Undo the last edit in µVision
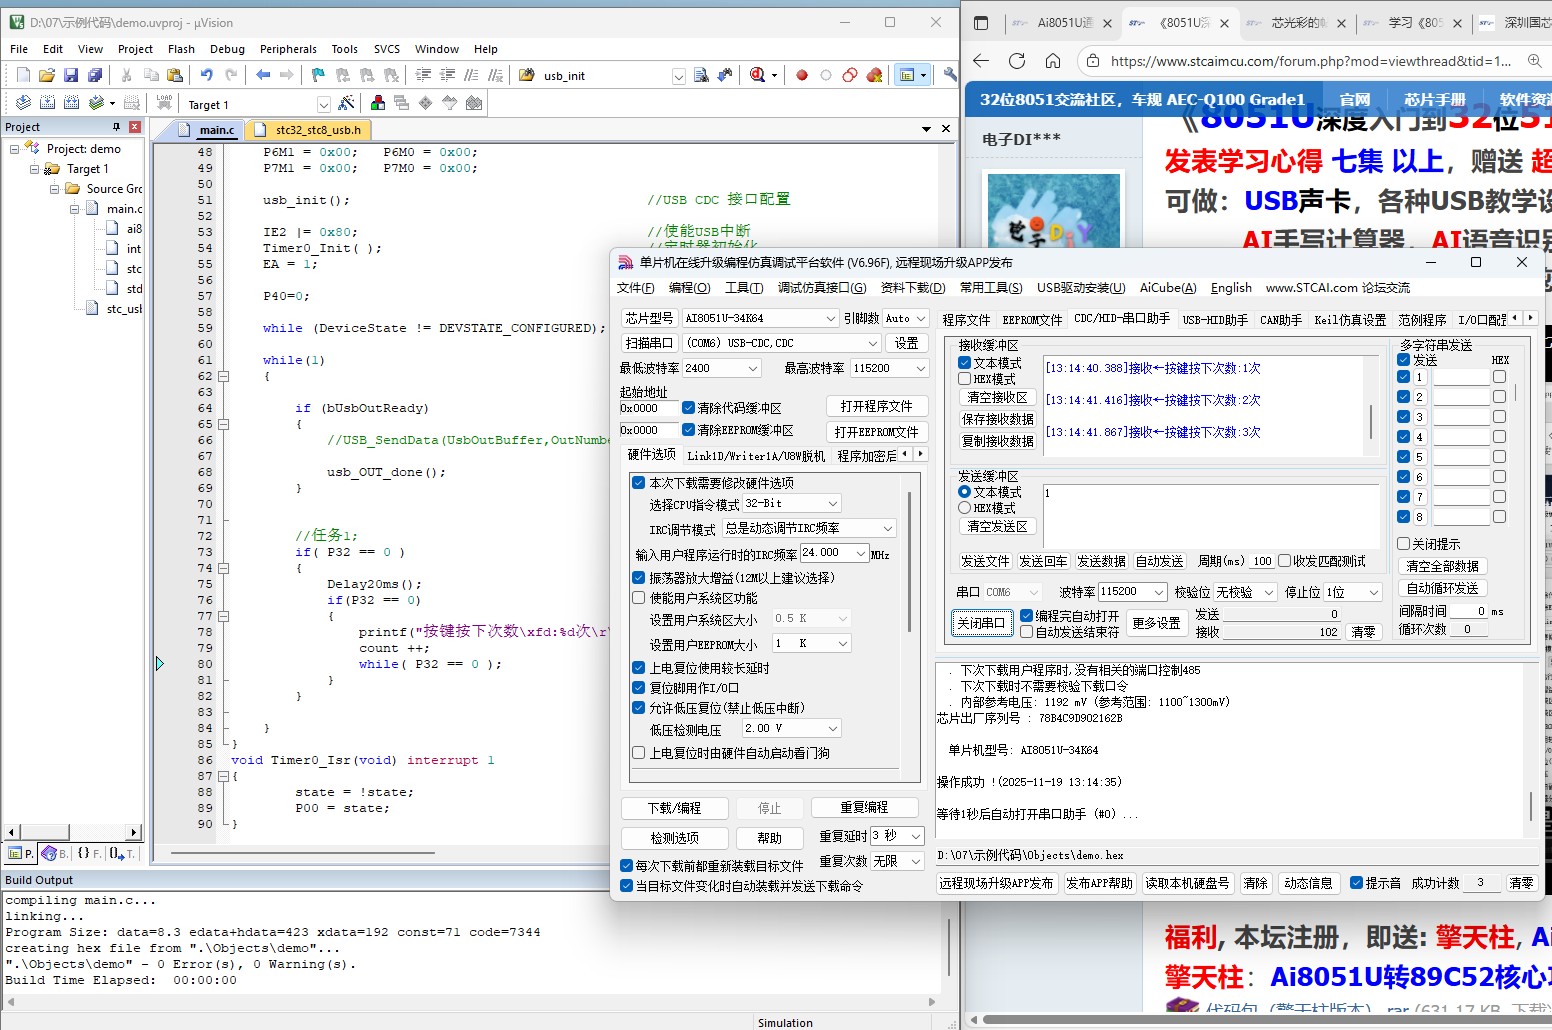The image size is (1552, 1030). click(x=207, y=75)
